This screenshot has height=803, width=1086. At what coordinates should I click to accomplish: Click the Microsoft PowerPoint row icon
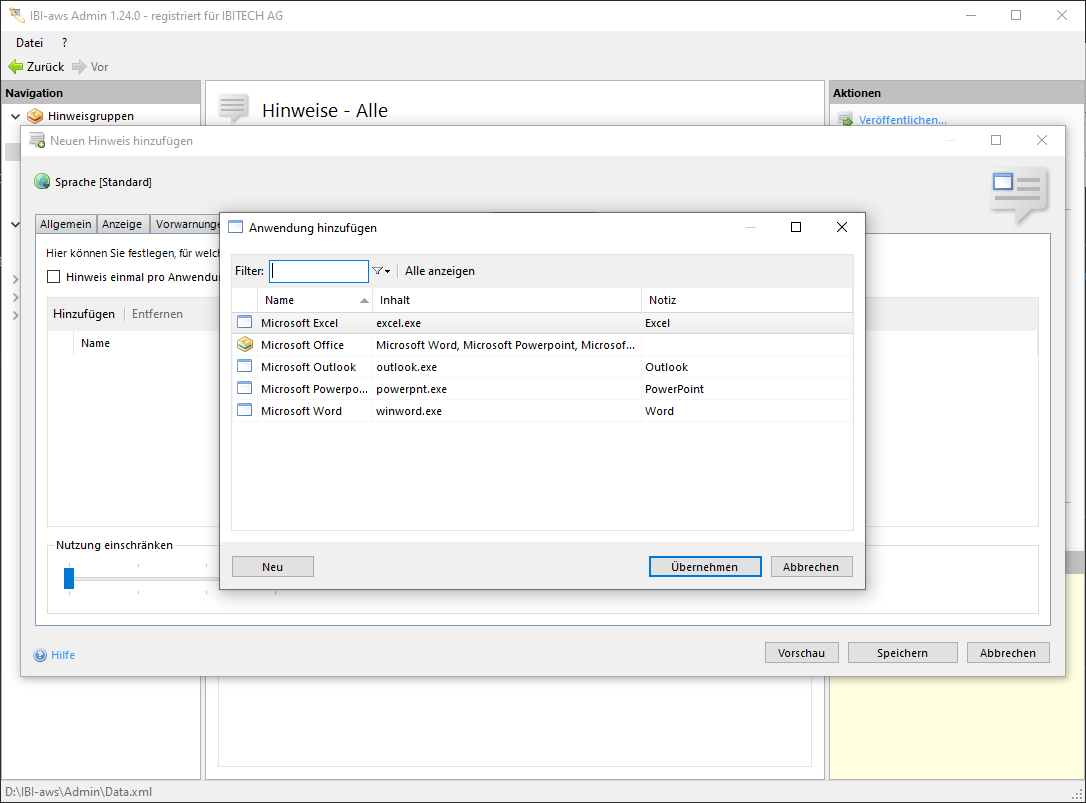tap(245, 389)
